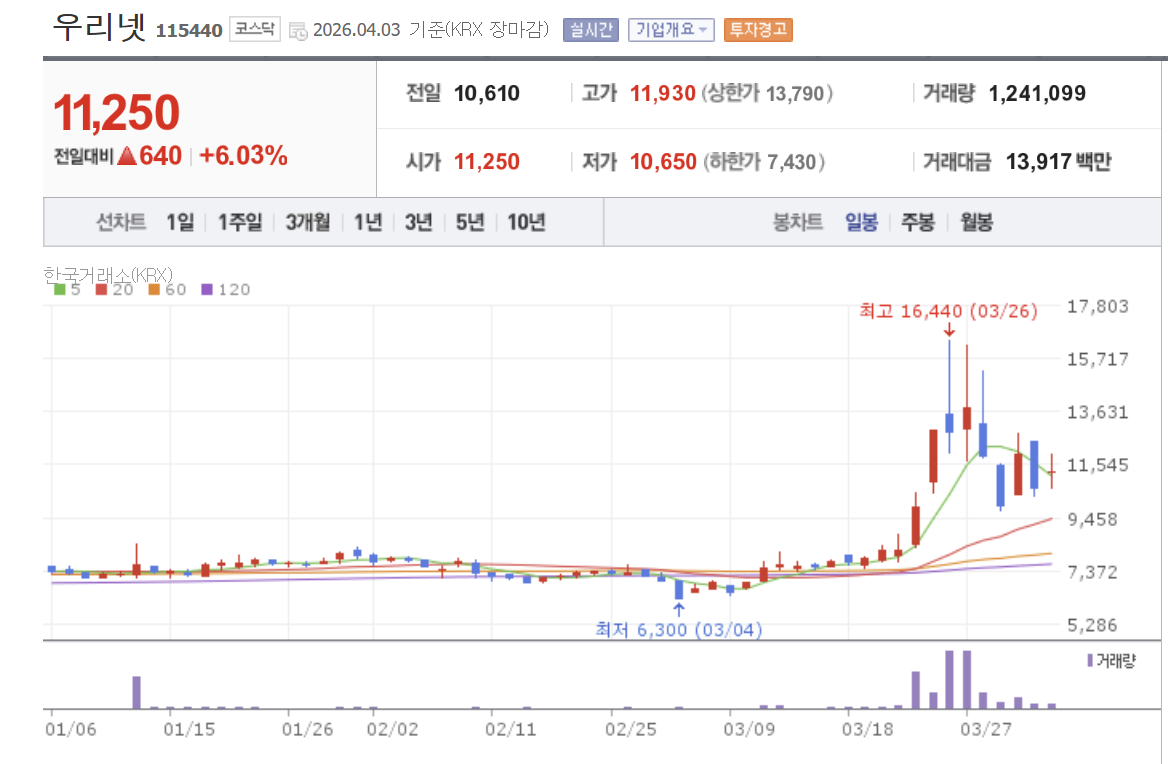
Task: Click the 거래대금 value 13,917 백만
Action: coord(1058,162)
